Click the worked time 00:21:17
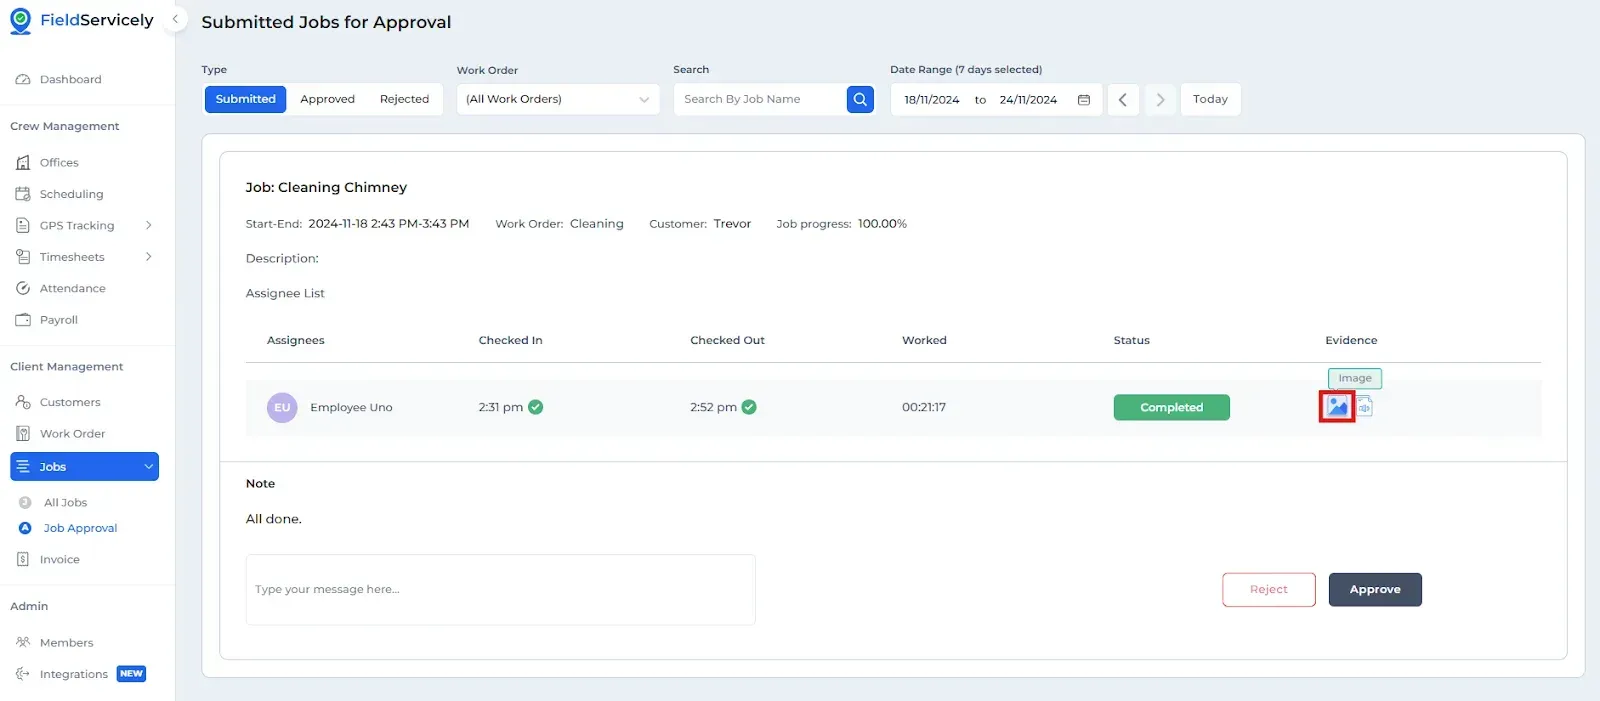Screen dimensions: 1600x701 tap(923, 408)
